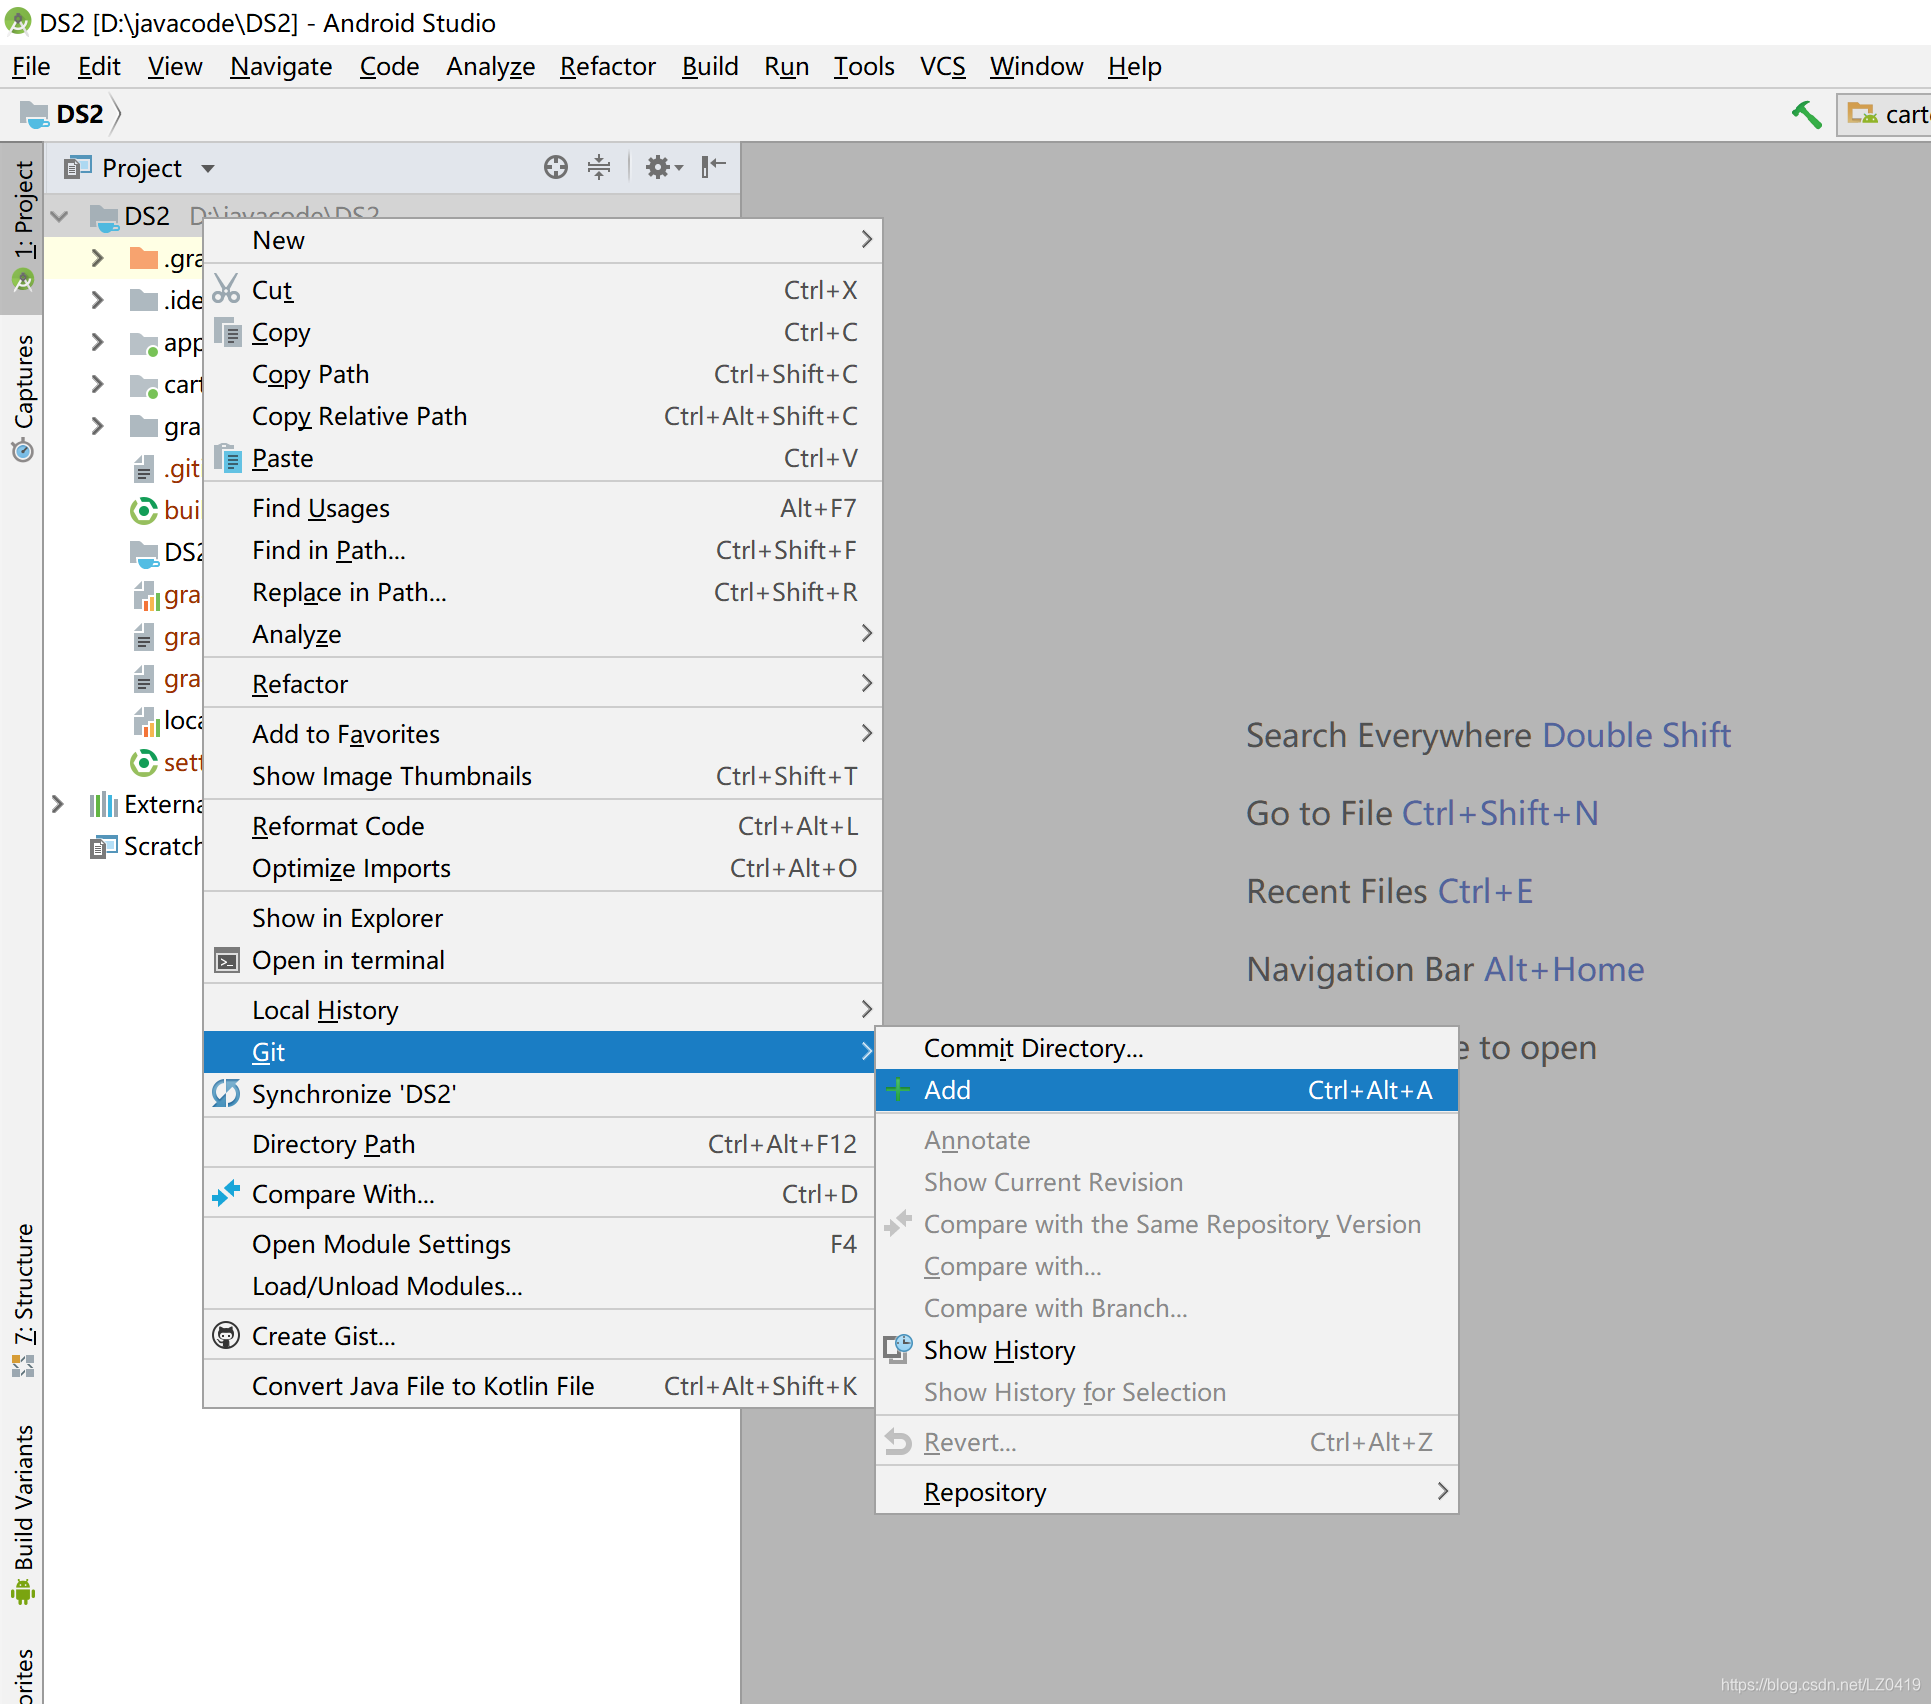This screenshot has height=1704, width=1931.
Task: Click the DS2 folder icon in breadcrumb
Action: [35, 114]
